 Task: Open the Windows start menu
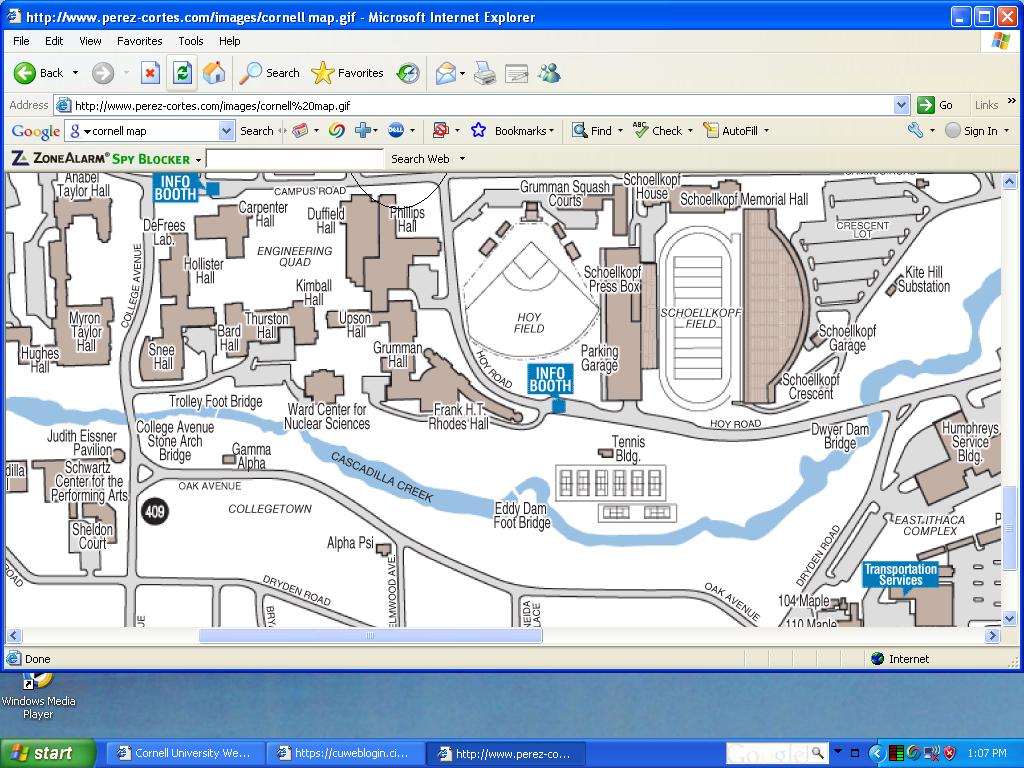pyautogui.click(x=47, y=753)
